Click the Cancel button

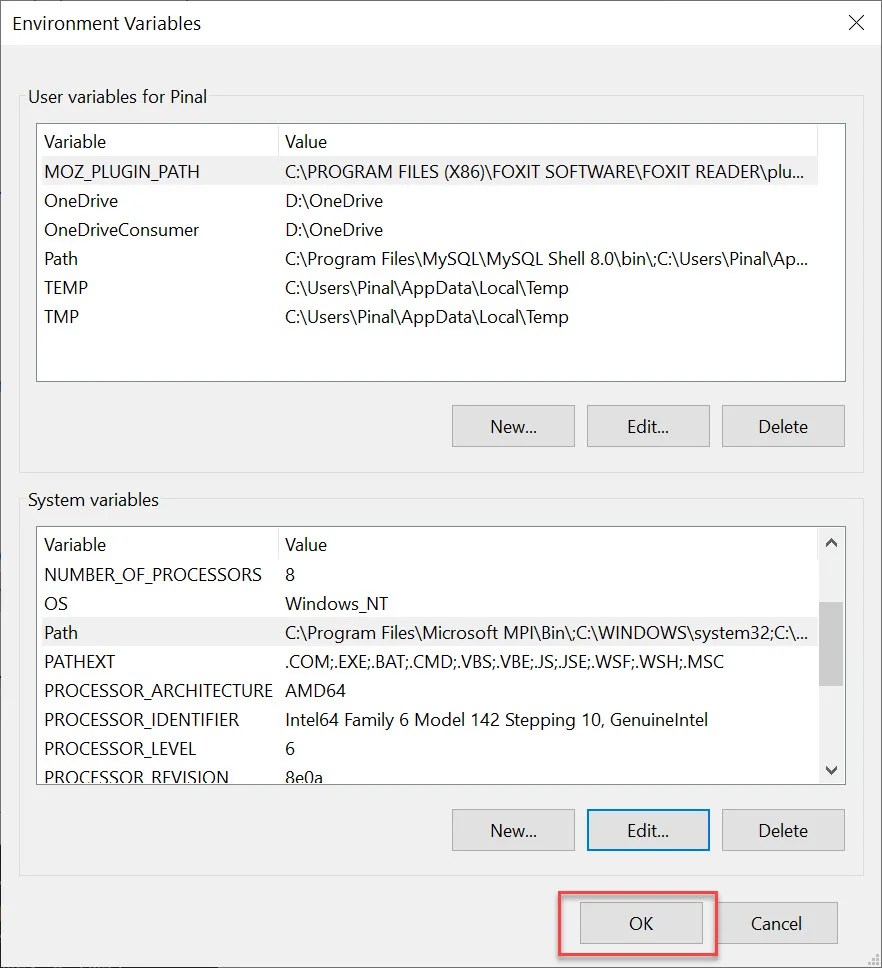point(777,922)
